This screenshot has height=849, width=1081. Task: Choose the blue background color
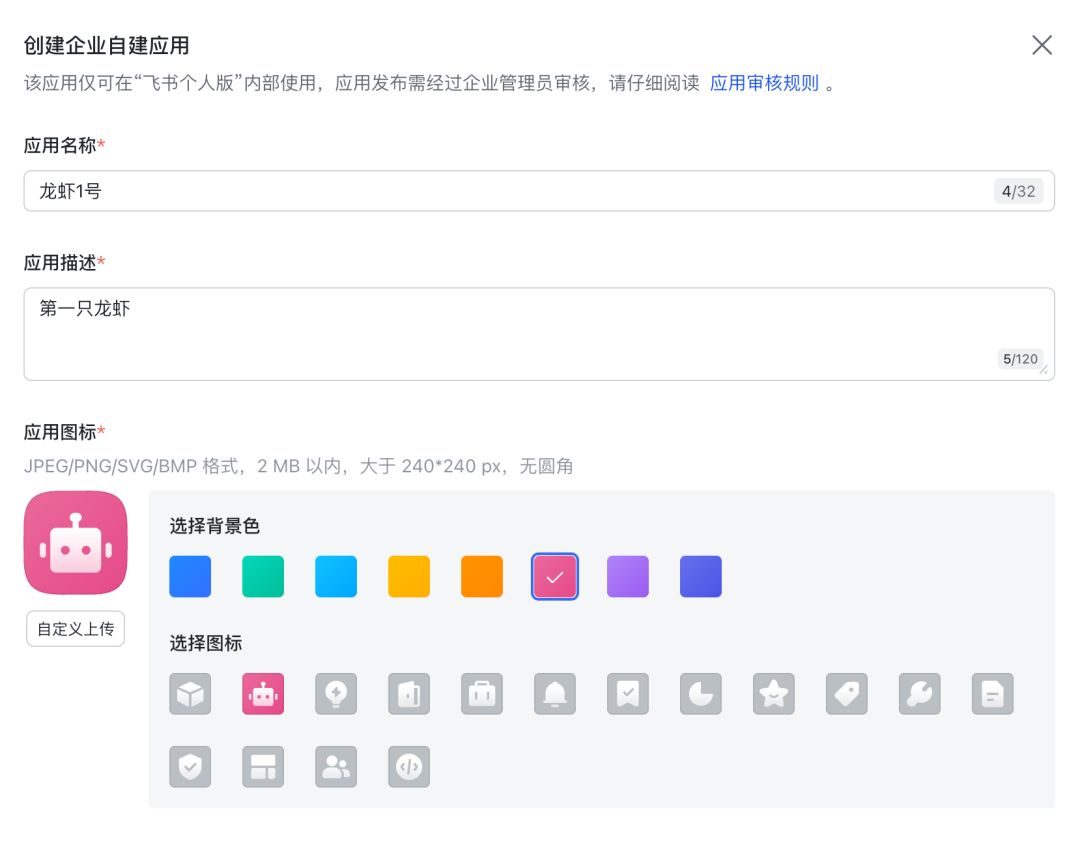click(x=190, y=577)
